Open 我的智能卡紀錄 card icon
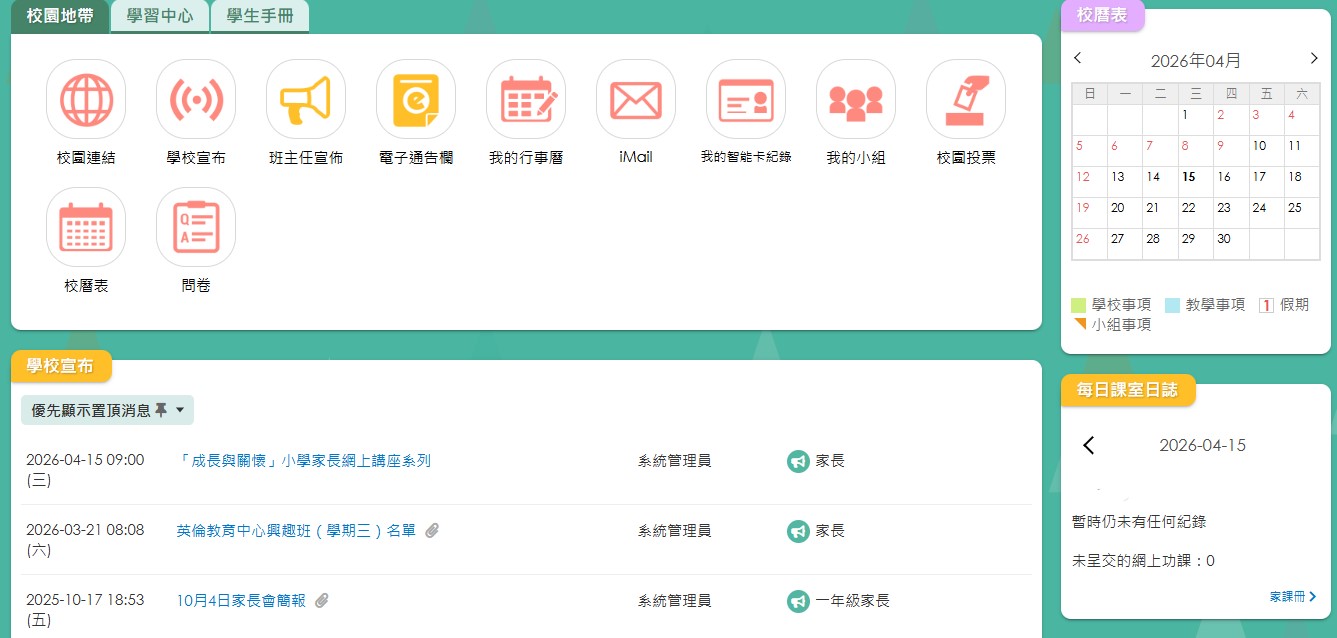Image resolution: width=1337 pixels, height=638 pixels. (746, 100)
